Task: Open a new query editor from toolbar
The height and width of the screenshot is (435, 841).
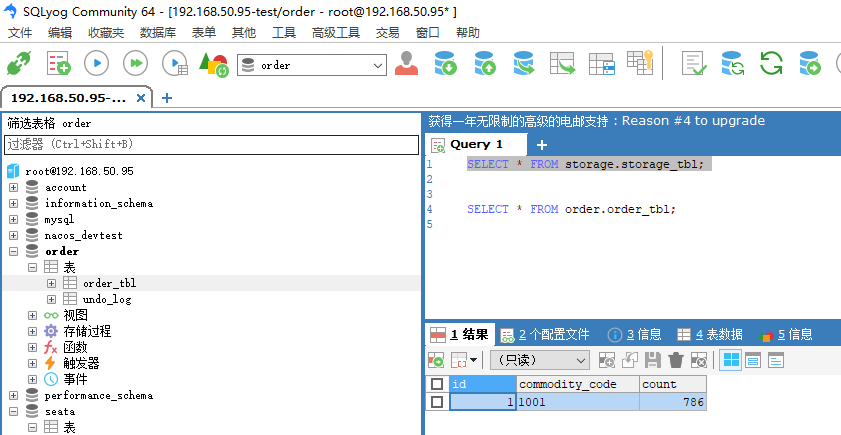Action: pyautogui.click(x=58, y=63)
